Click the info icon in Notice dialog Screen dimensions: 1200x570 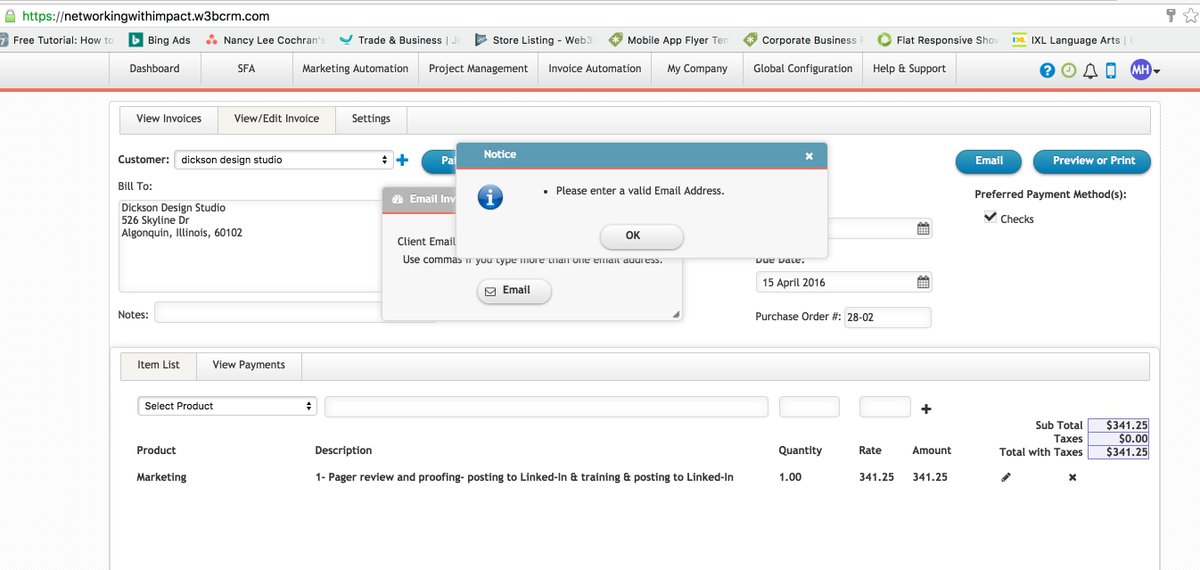click(x=489, y=196)
